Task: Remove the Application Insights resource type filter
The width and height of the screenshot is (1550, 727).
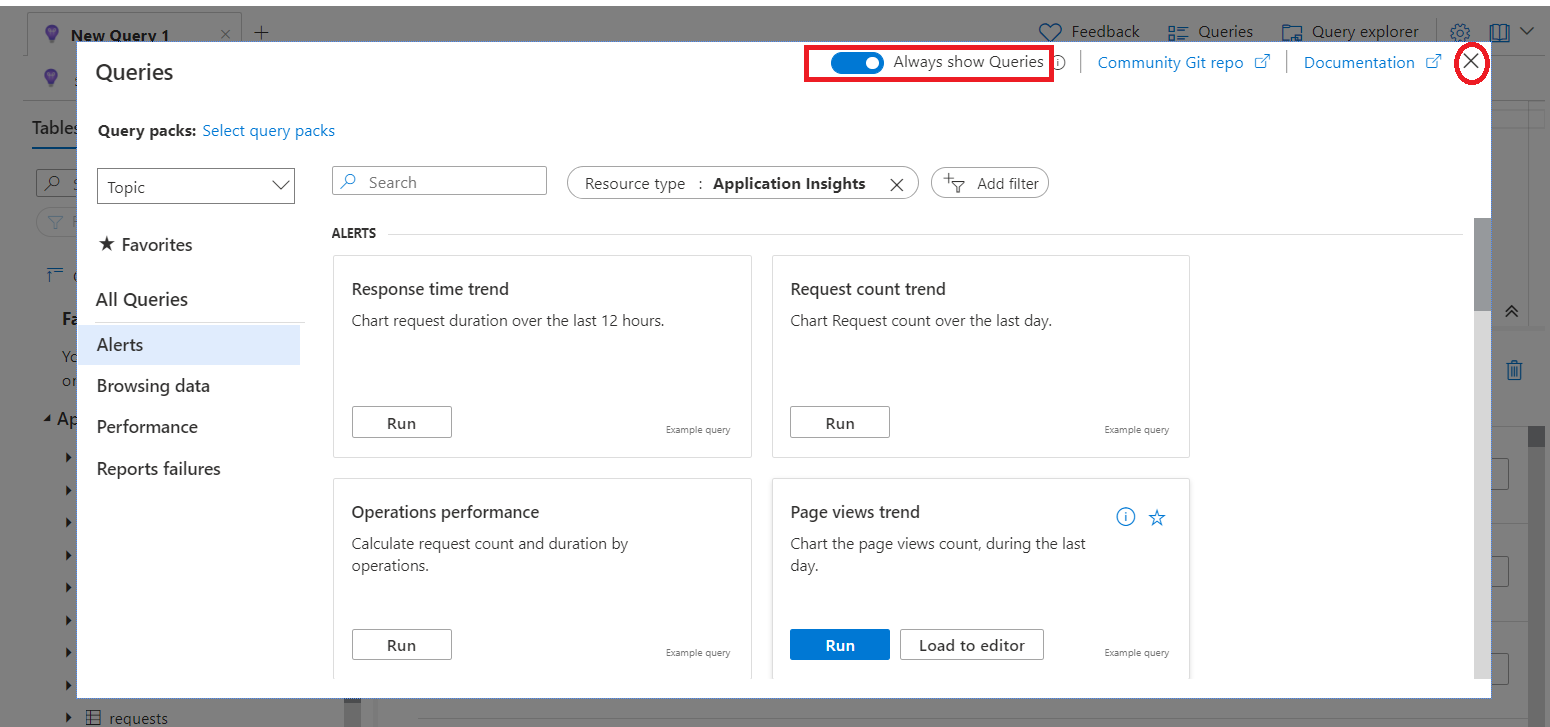Action: (x=897, y=184)
